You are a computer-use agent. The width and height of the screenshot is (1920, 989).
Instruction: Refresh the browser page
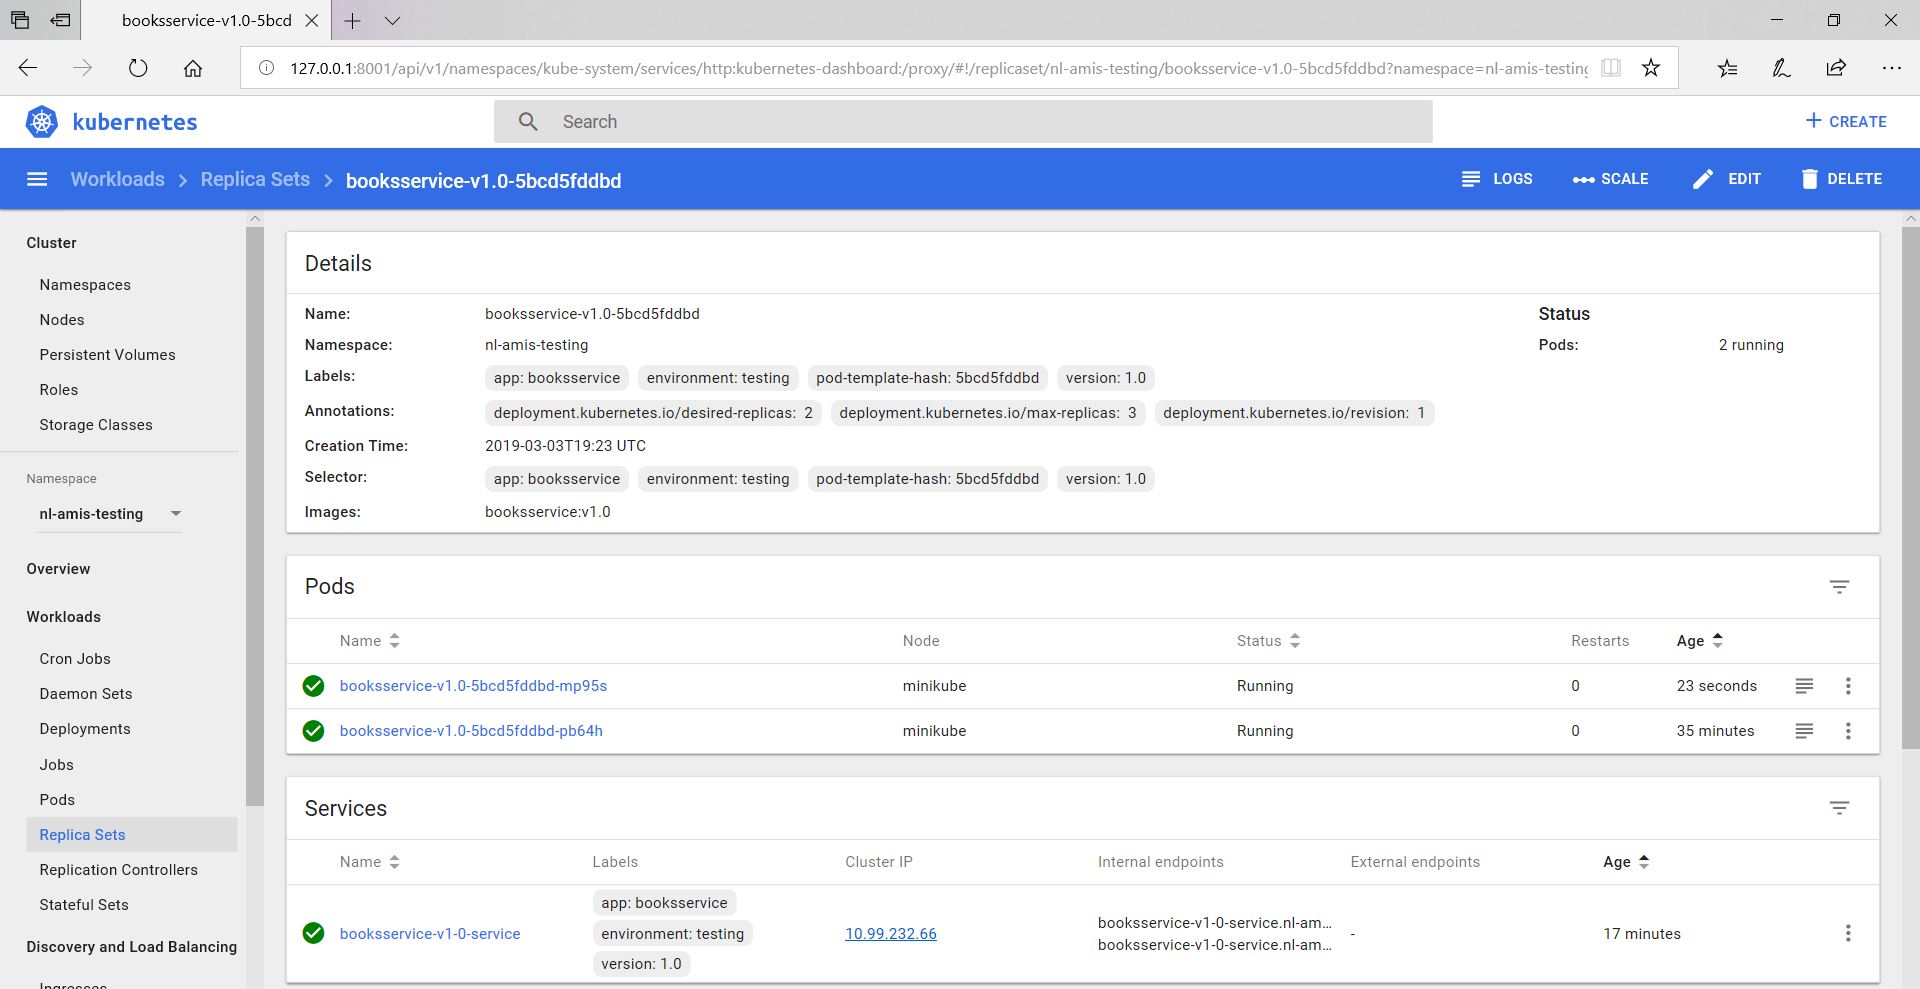tap(138, 68)
